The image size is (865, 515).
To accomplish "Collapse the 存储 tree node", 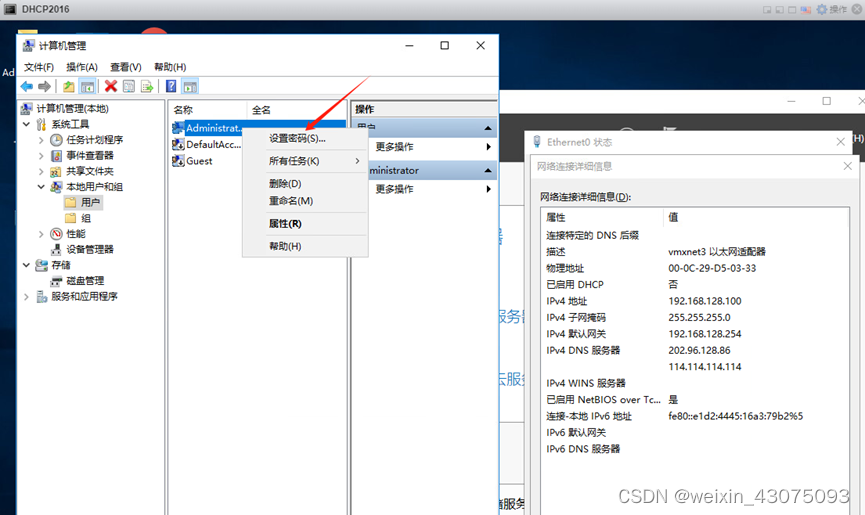I will (26, 265).
